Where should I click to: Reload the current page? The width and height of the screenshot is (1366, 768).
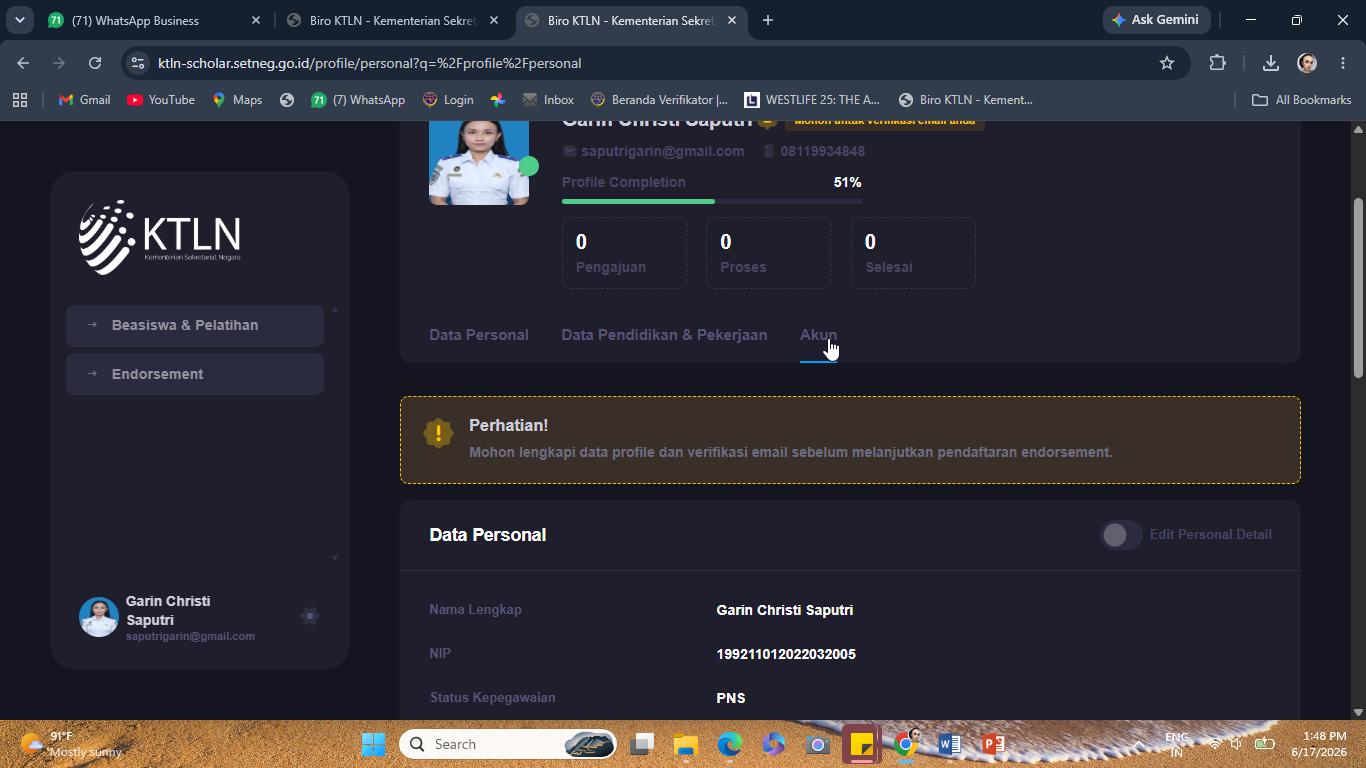[x=95, y=63]
